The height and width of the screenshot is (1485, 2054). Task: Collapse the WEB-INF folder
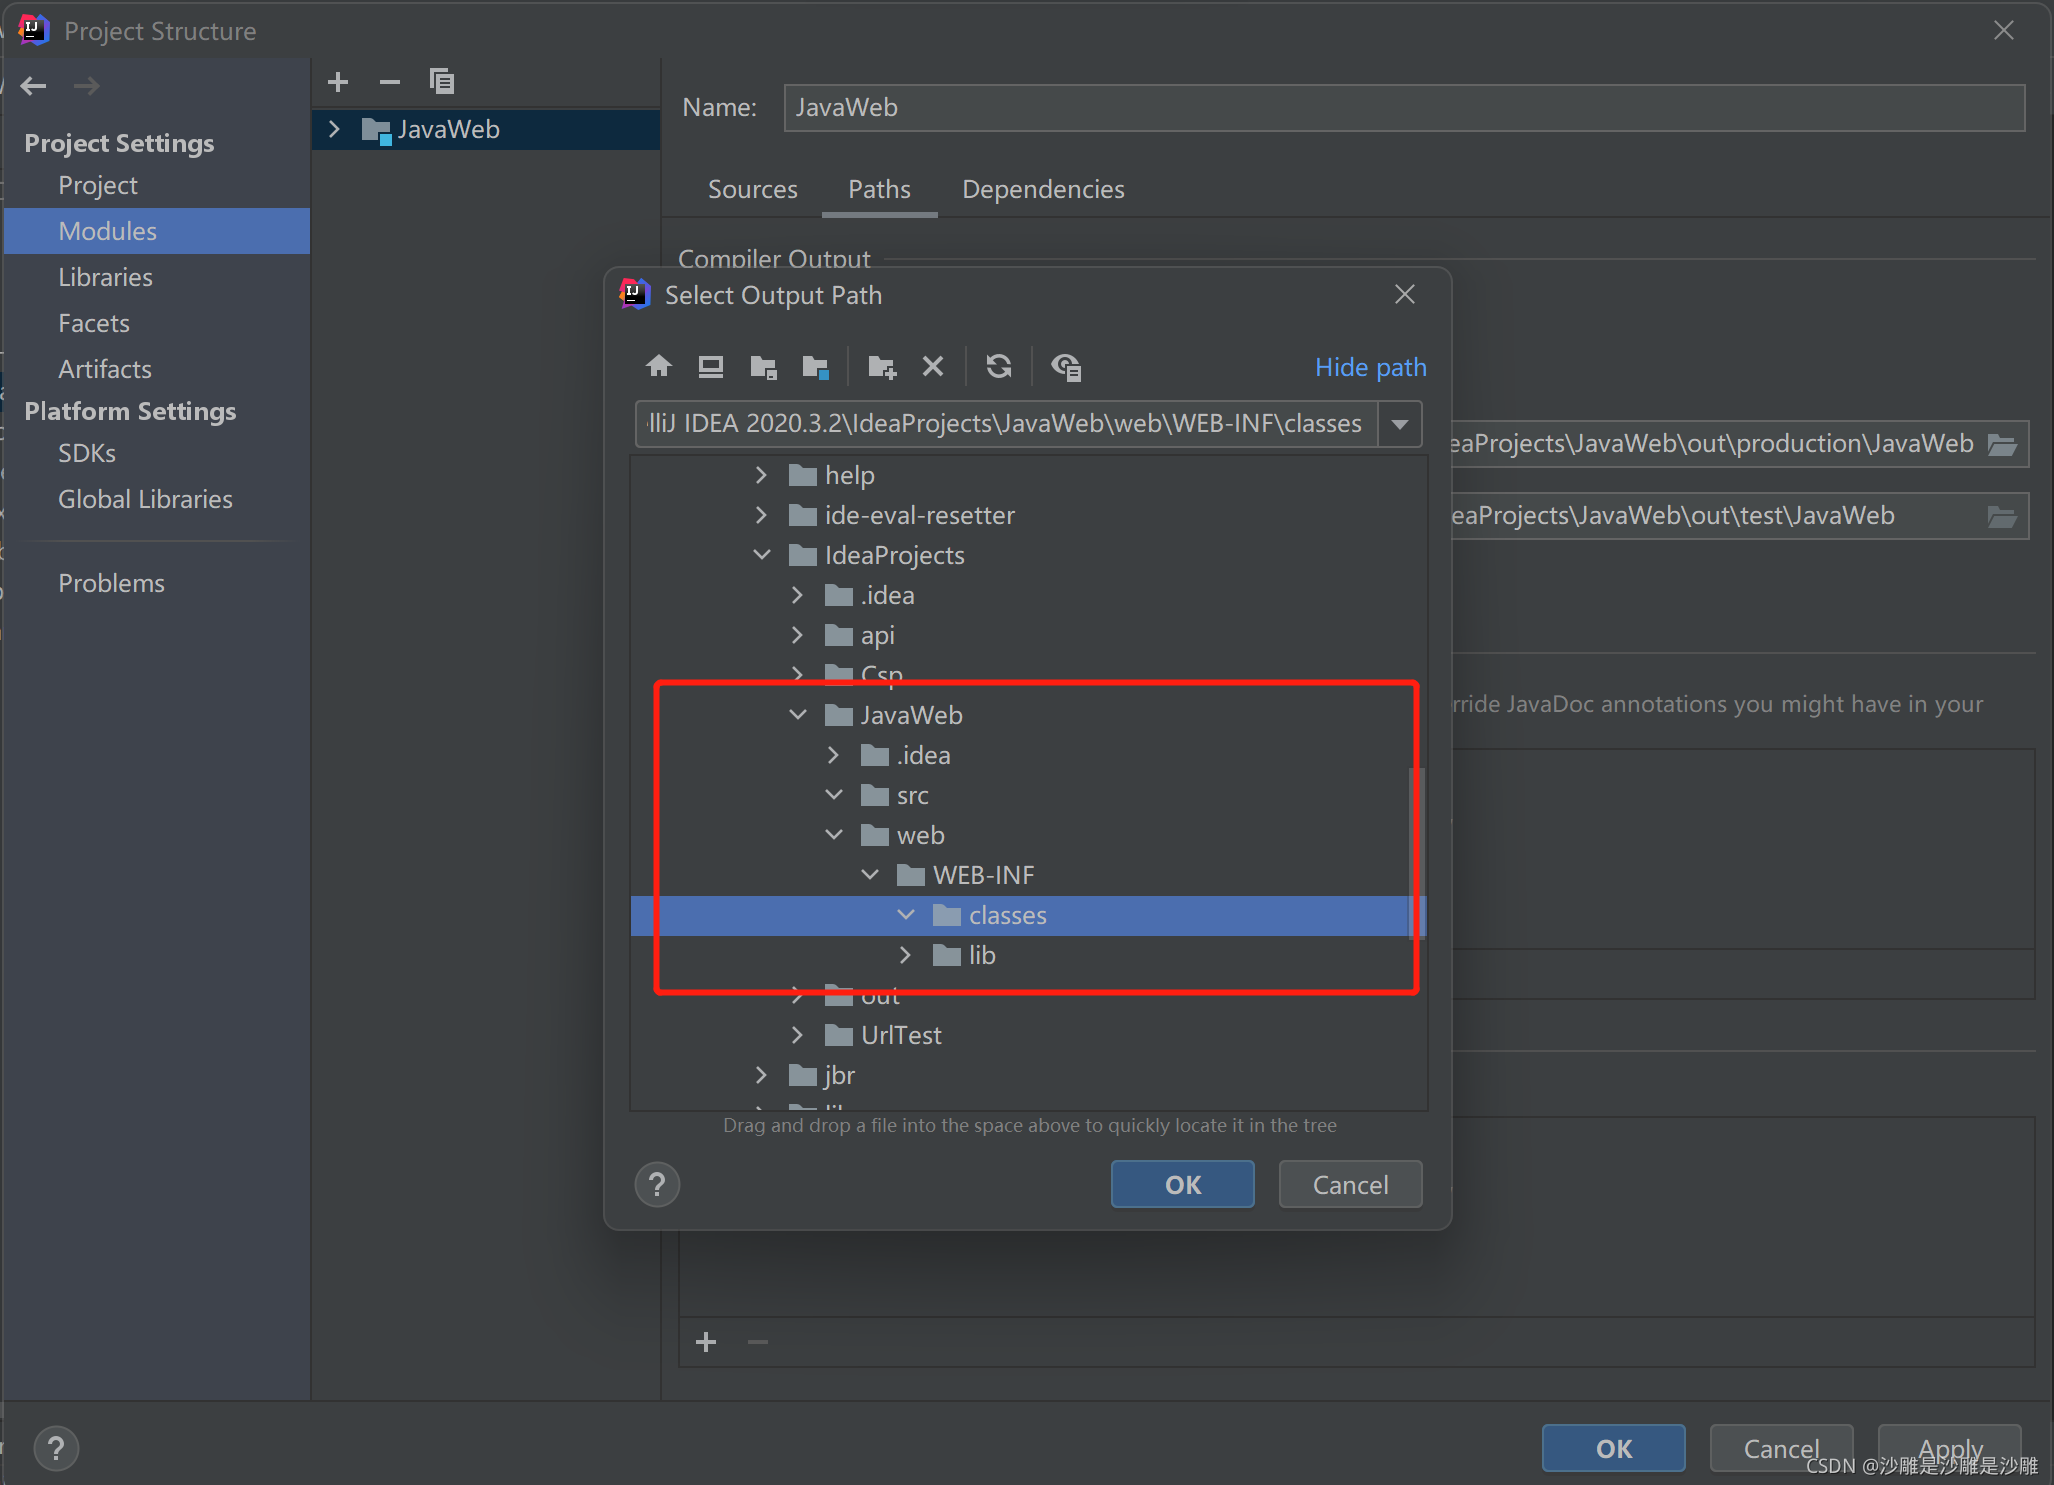coord(870,875)
